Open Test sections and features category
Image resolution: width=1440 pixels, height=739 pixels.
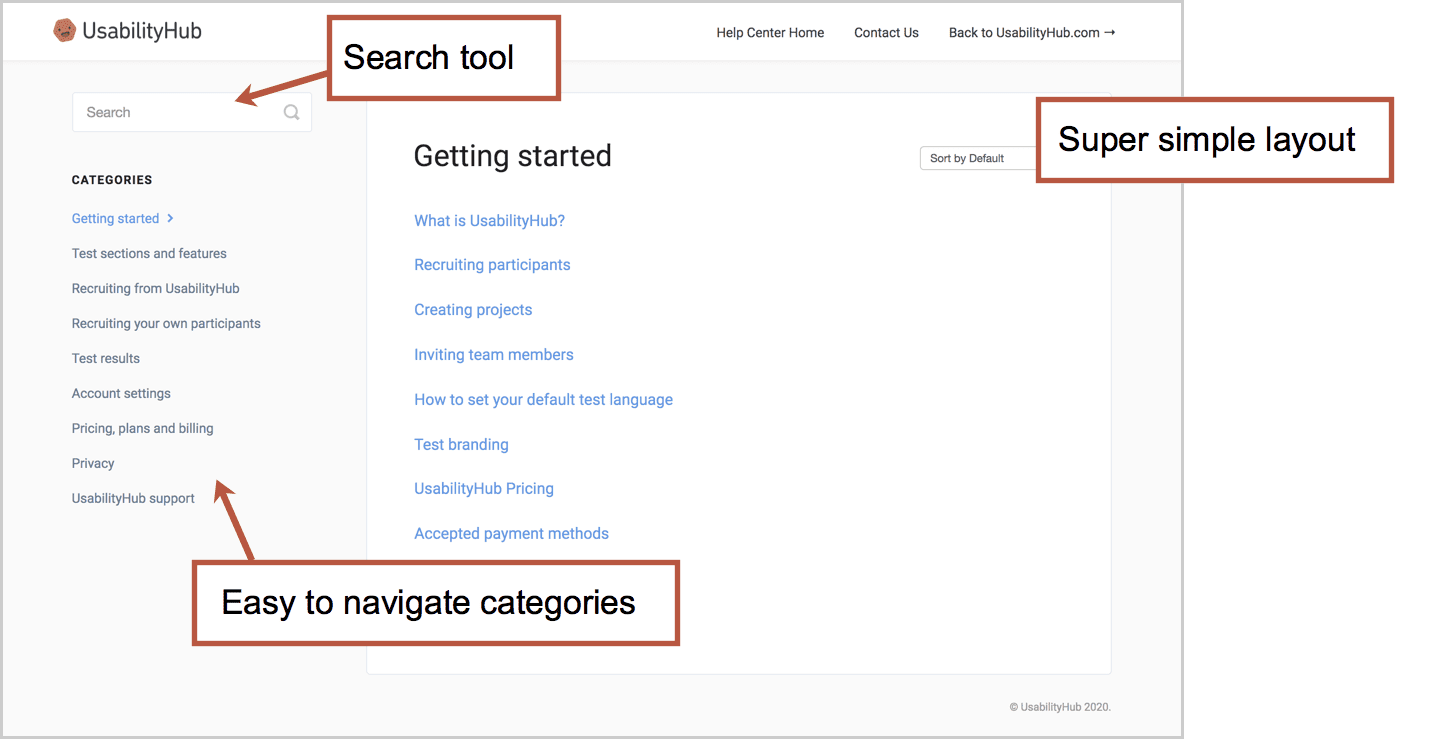pyautogui.click(x=149, y=253)
